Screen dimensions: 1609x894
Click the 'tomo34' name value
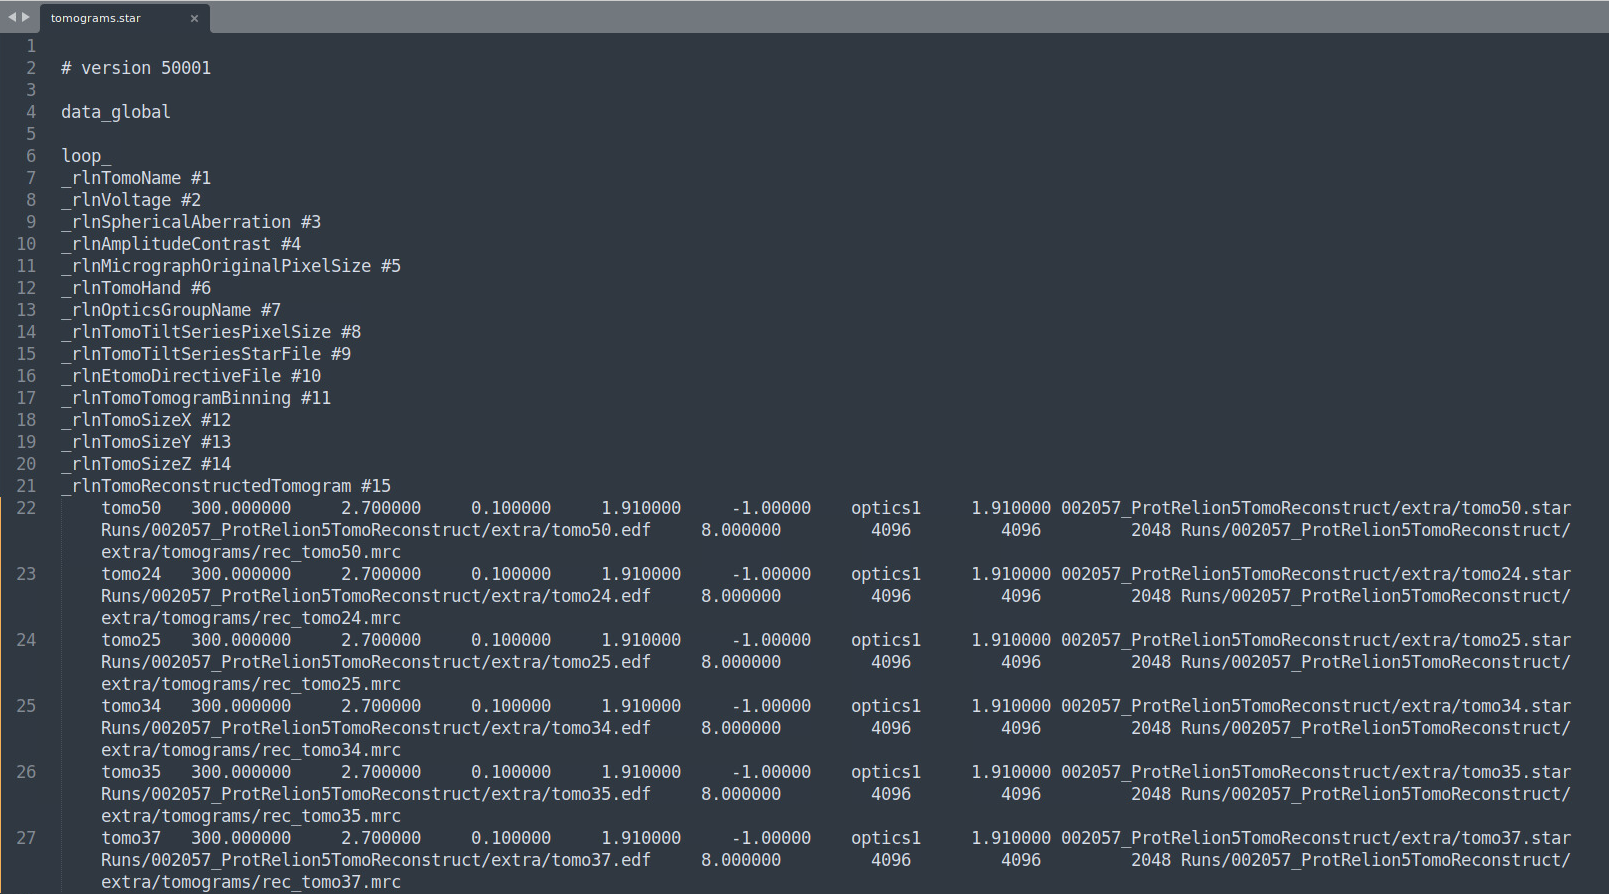(131, 706)
